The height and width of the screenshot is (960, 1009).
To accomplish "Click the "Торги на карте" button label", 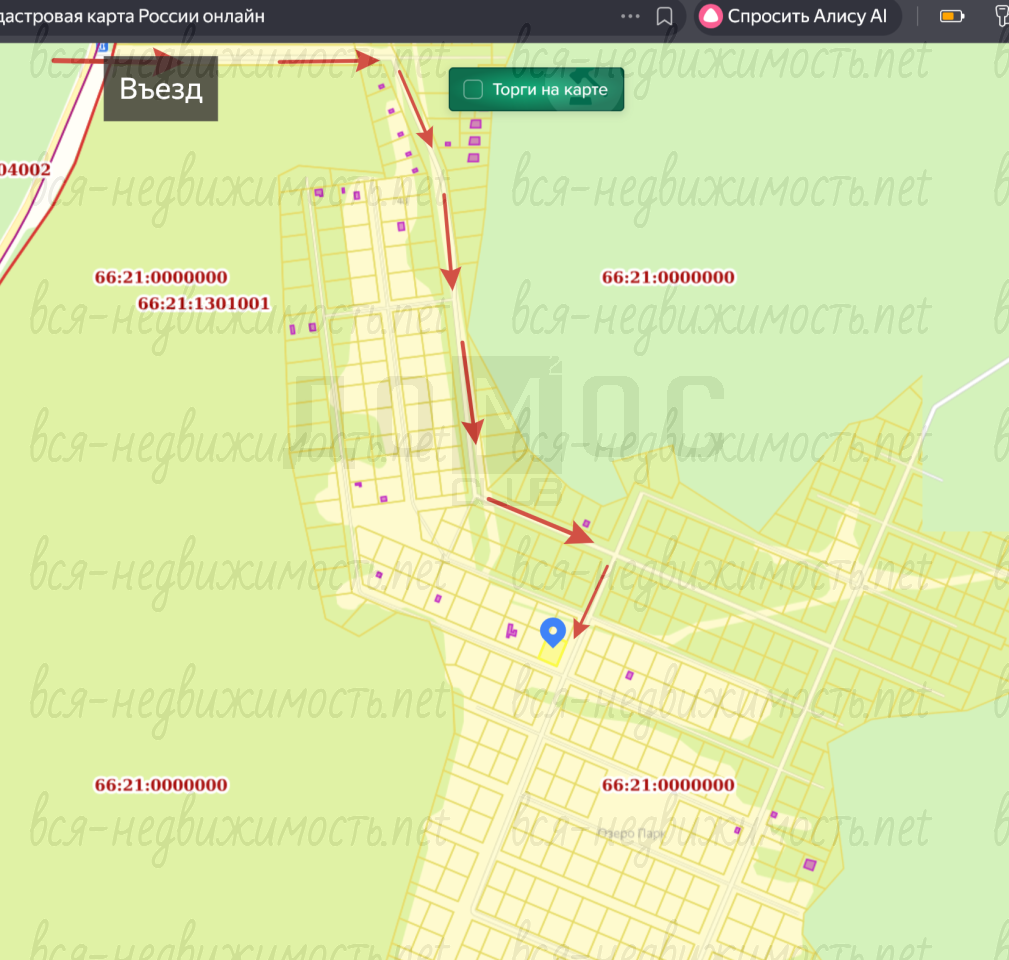I will point(549,90).
